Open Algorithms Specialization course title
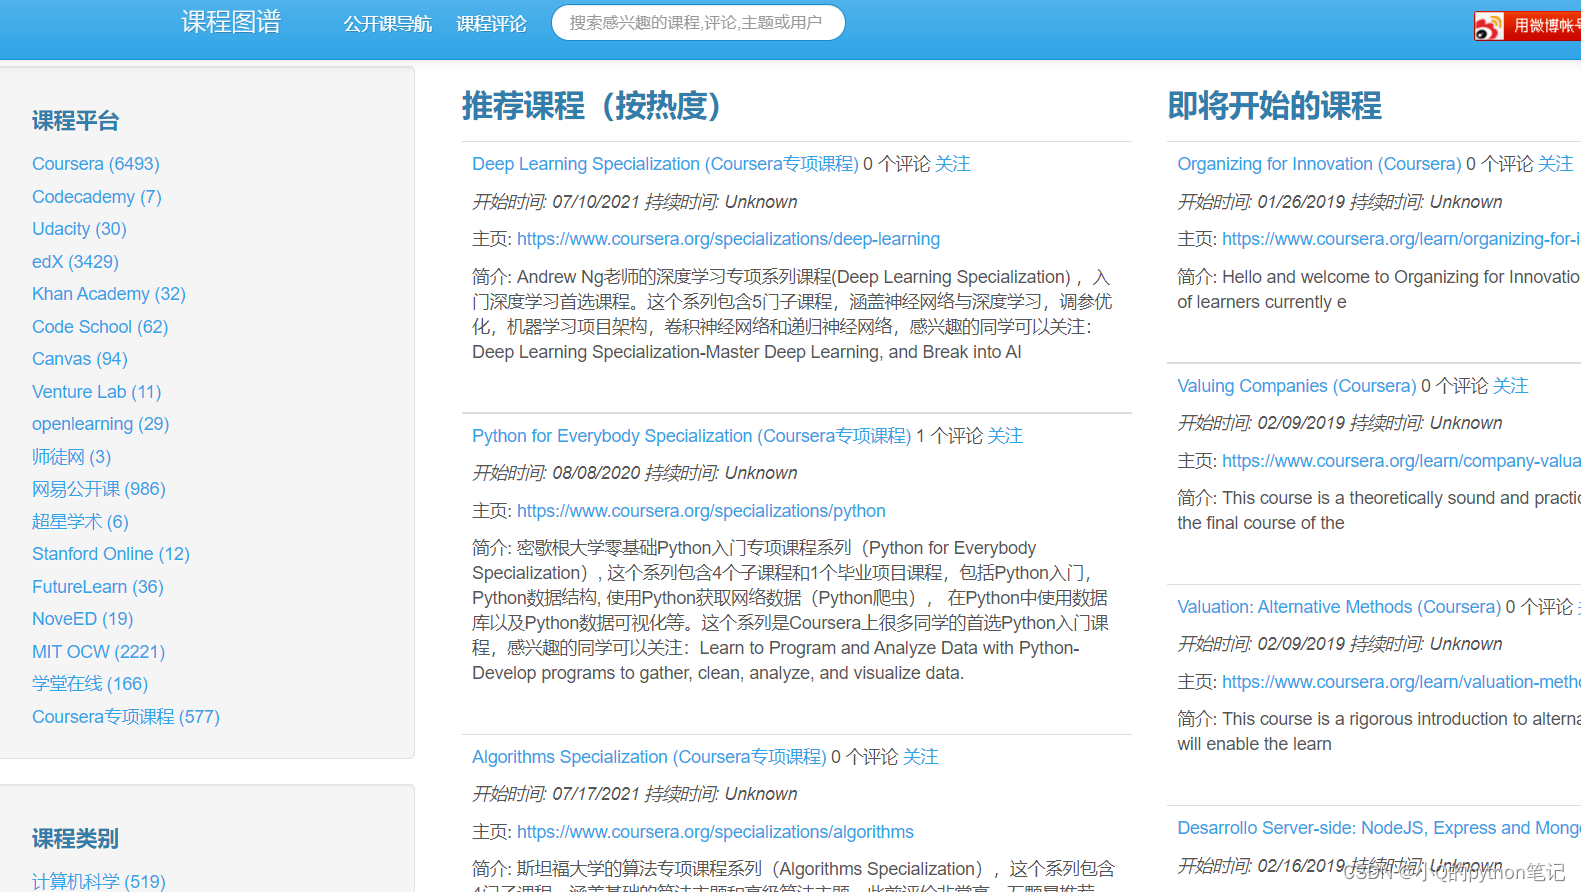 pyautogui.click(x=649, y=757)
